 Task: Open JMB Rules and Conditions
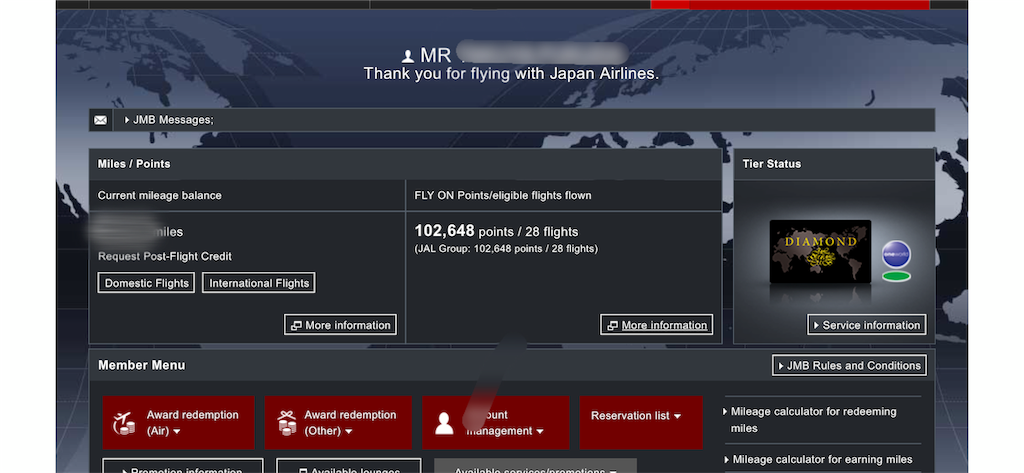(849, 366)
